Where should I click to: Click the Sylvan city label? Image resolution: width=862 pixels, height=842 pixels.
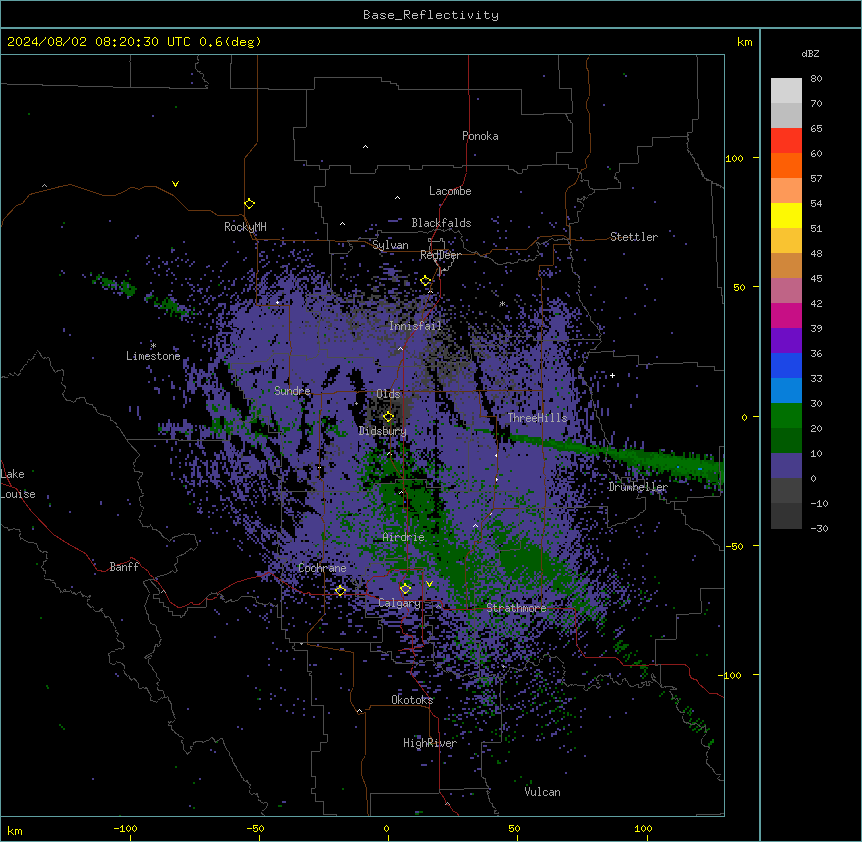(390, 245)
